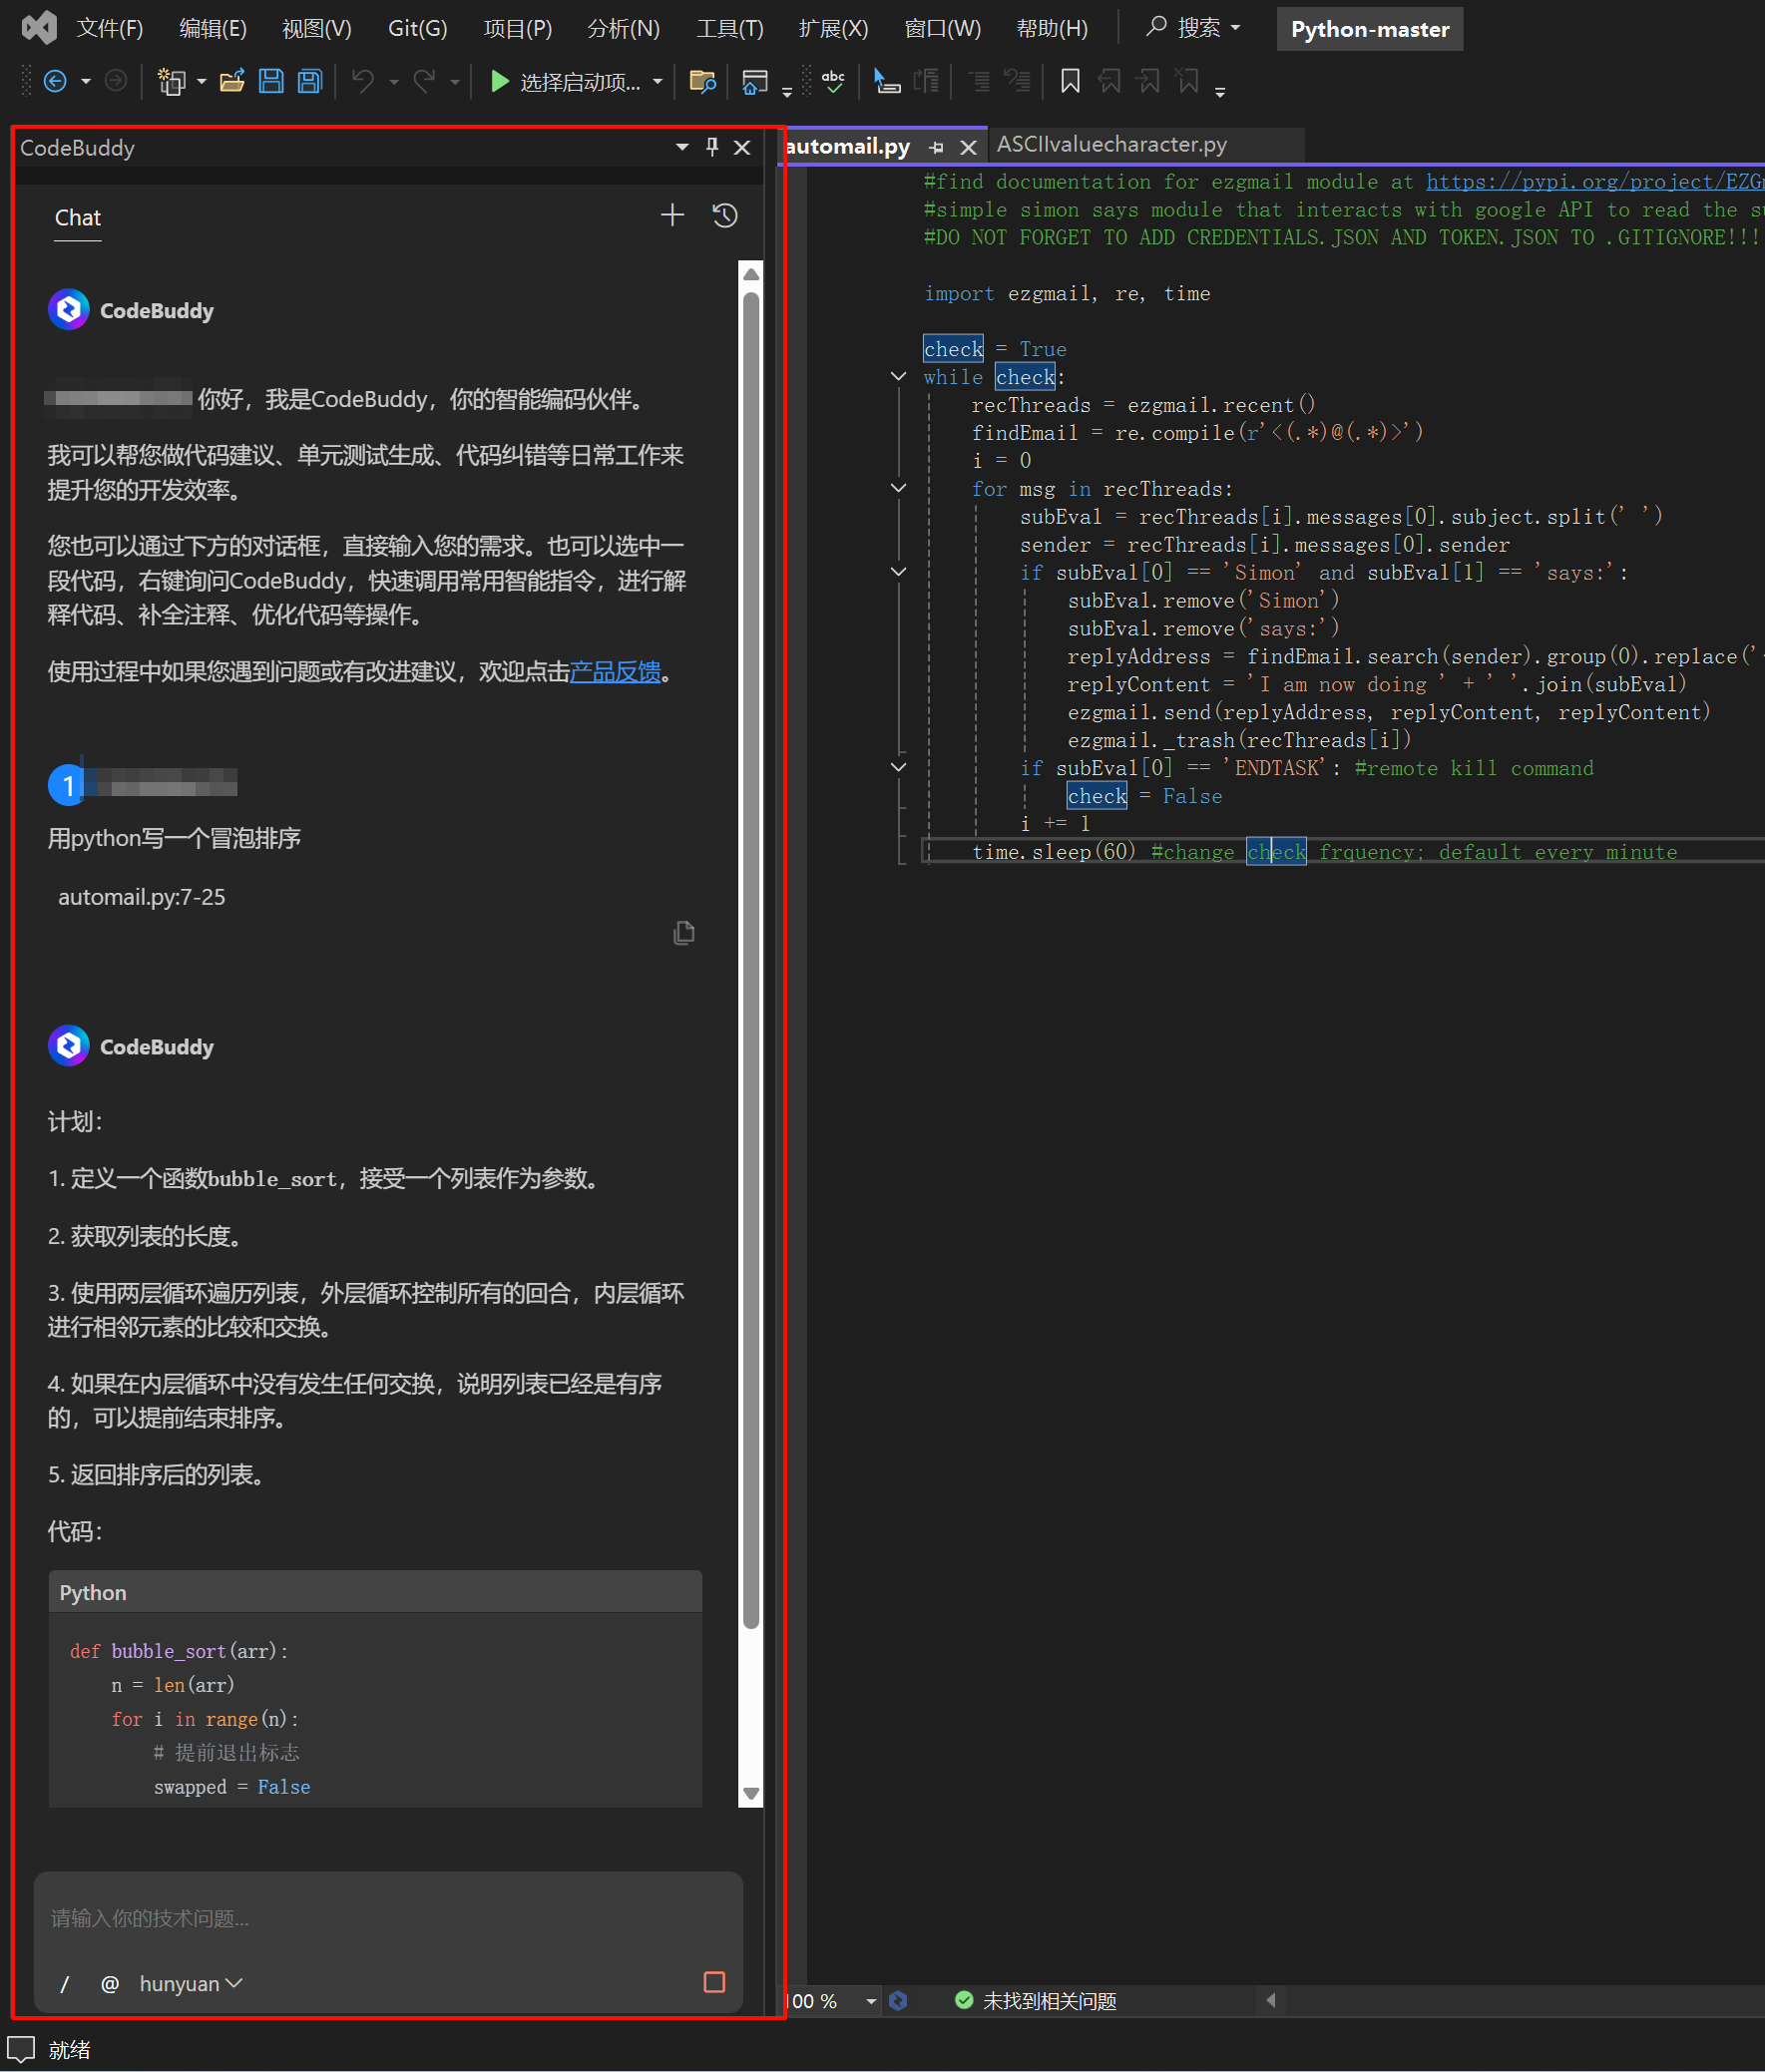Select the Save All icon

(309, 81)
